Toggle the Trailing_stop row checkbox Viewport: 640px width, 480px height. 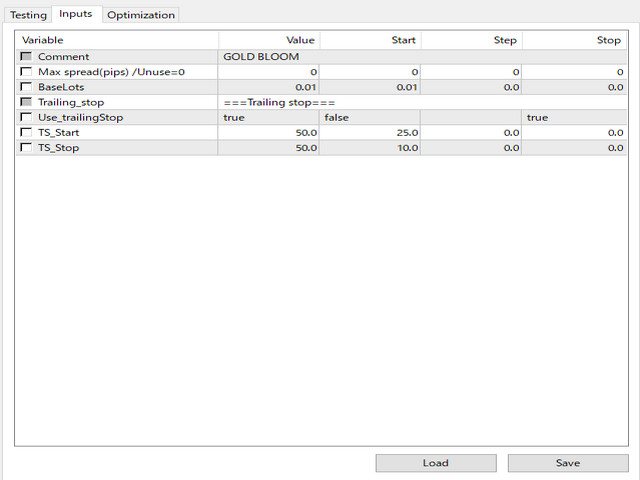pyautogui.click(x=26, y=102)
